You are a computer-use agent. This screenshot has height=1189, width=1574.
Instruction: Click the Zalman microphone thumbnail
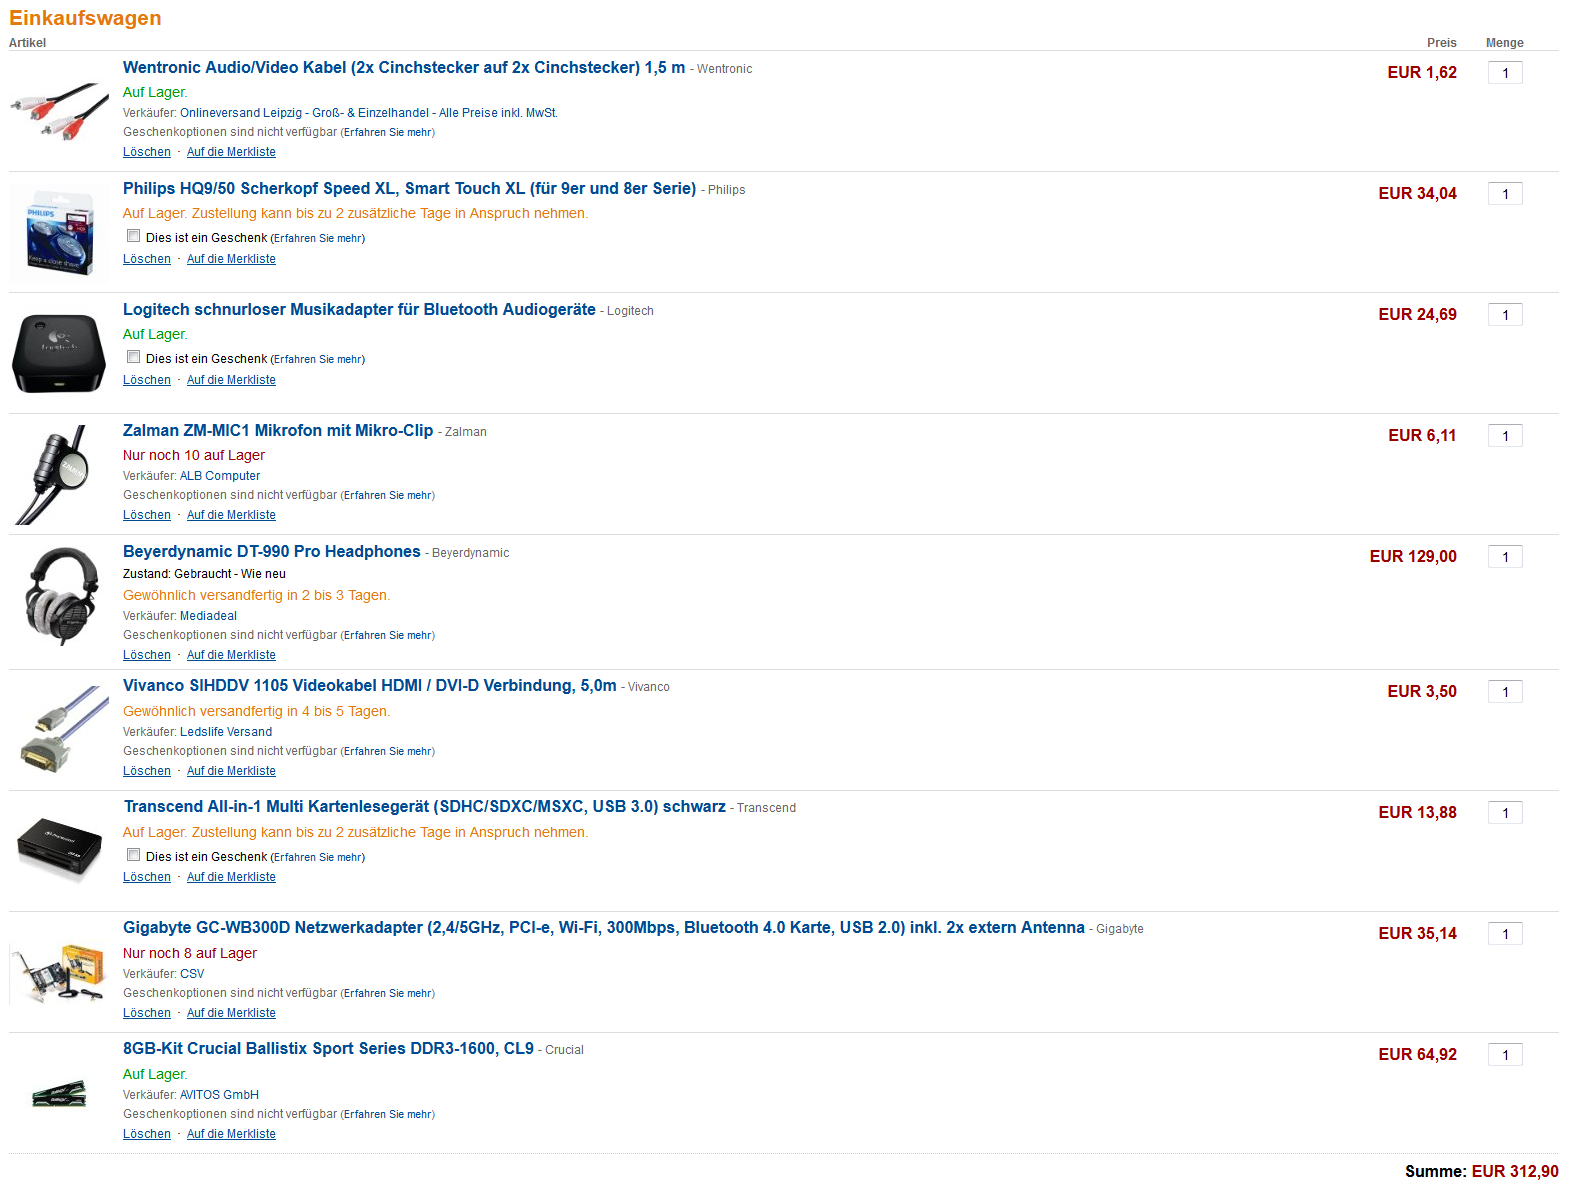coord(54,474)
